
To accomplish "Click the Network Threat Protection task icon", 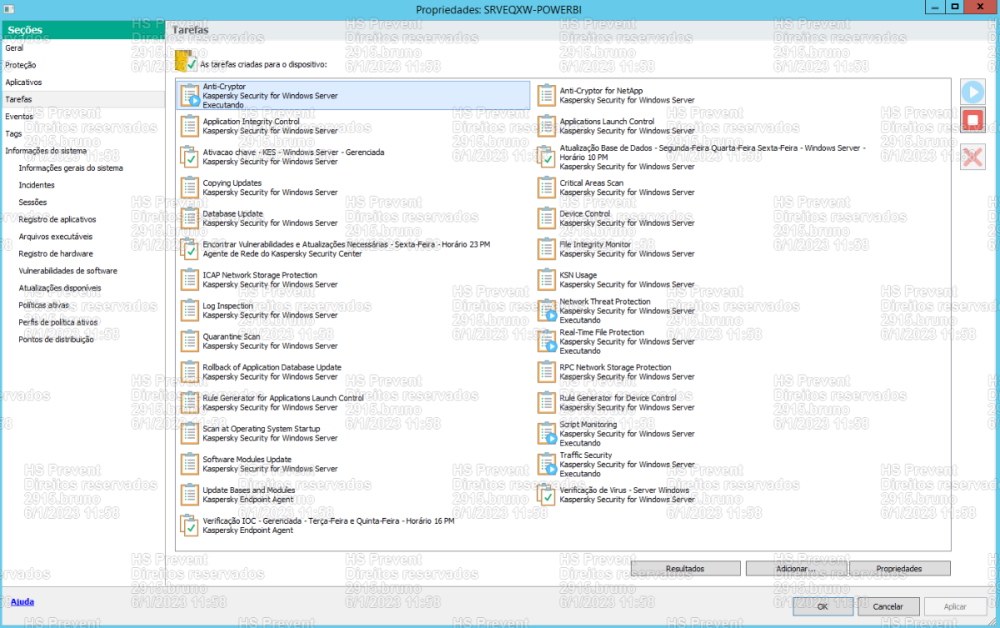I will pyautogui.click(x=547, y=310).
